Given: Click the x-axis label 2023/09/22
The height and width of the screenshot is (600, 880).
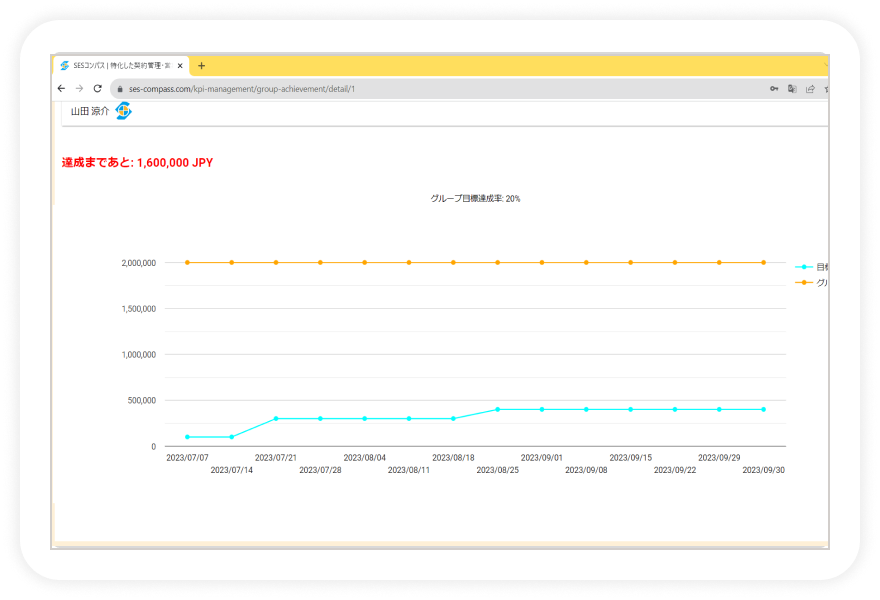Looking at the screenshot, I should click(x=675, y=470).
